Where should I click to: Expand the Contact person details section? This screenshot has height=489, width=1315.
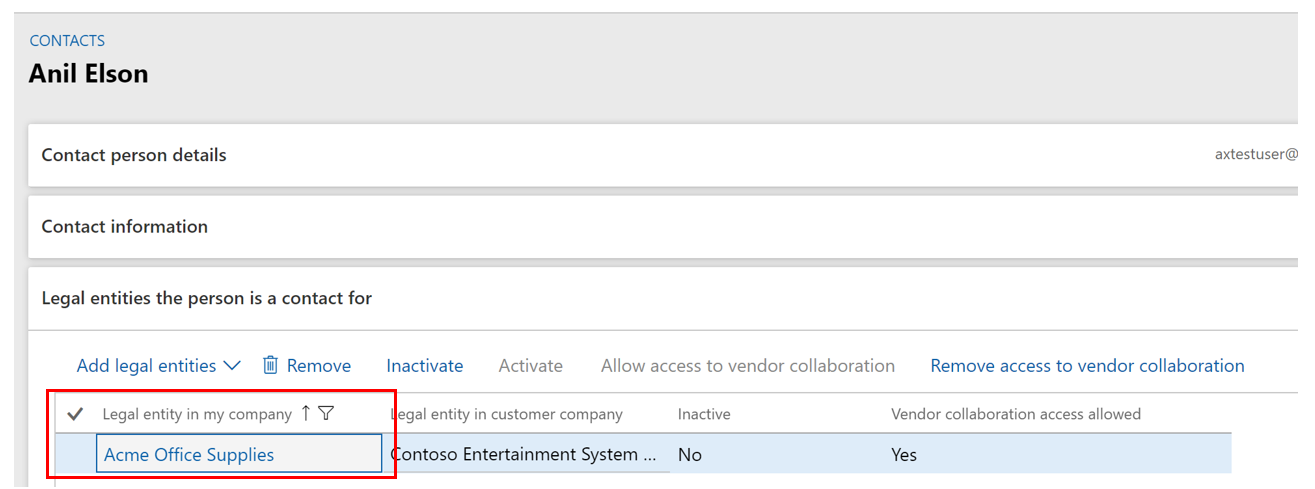click(x=134, y=155)
